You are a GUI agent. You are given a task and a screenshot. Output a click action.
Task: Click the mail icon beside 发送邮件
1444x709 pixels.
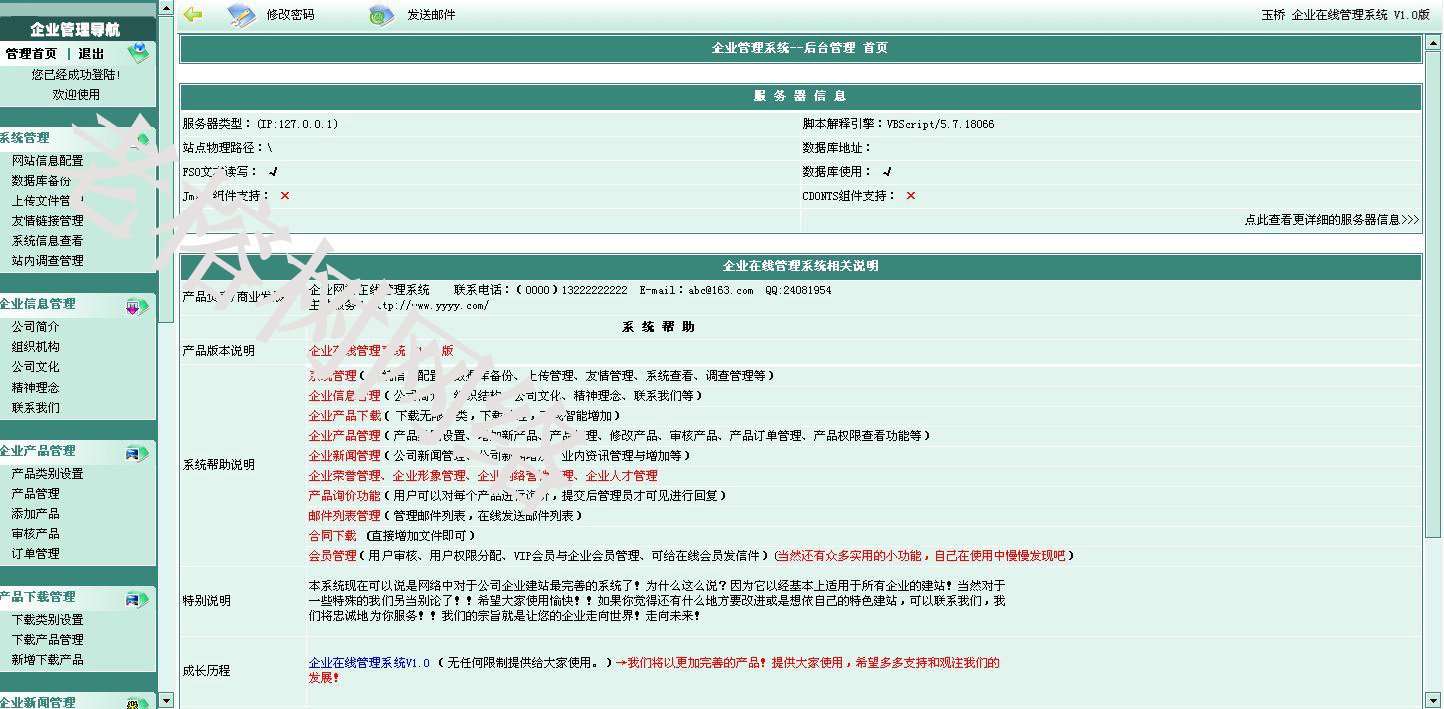(x=381, y=15)
